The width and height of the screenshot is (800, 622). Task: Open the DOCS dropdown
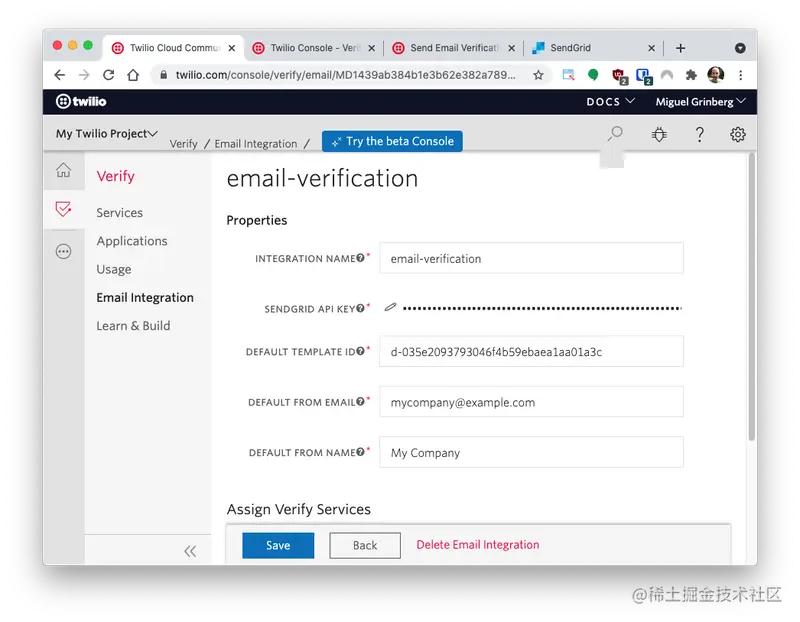(x=609, y=101)
